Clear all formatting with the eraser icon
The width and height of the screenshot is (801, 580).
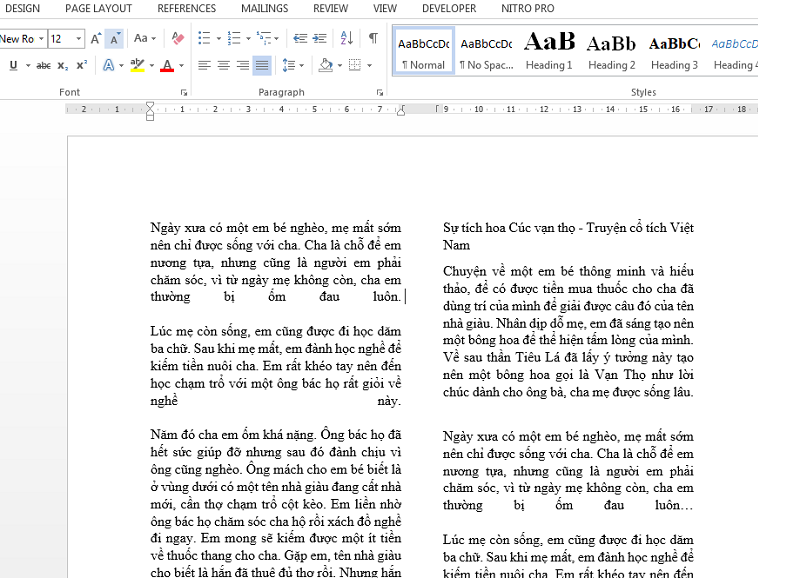(177, 38)
